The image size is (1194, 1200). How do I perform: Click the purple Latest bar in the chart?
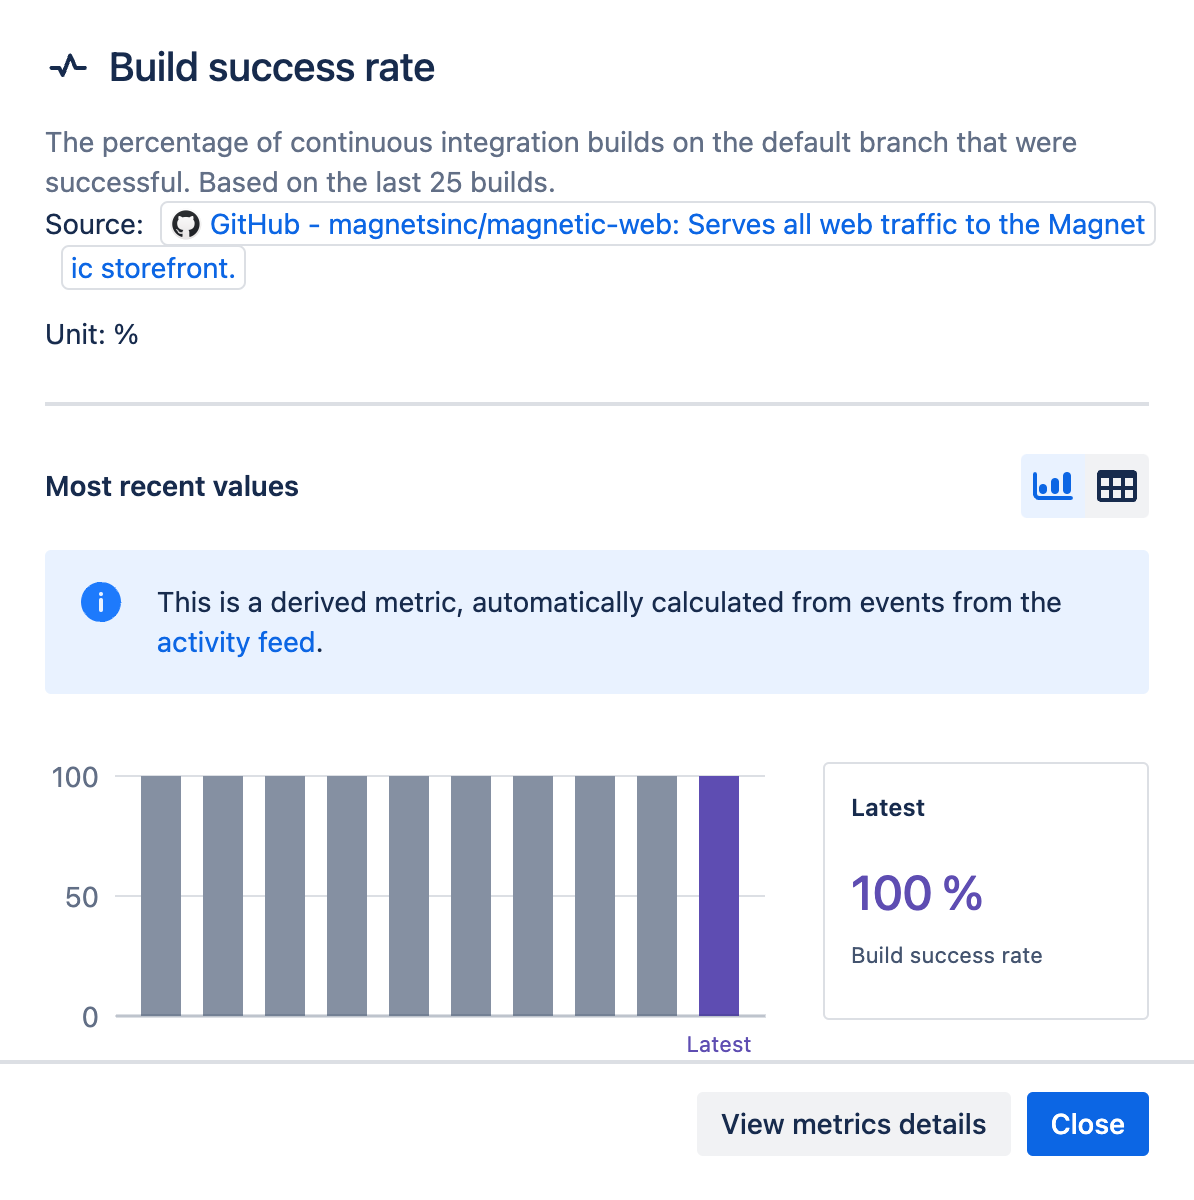pos(719,895)
